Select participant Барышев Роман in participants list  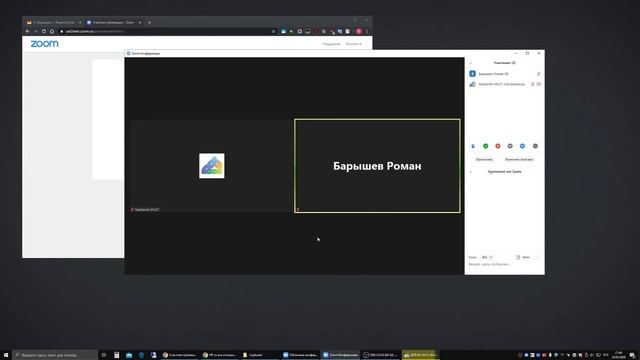tap(504, 74)
